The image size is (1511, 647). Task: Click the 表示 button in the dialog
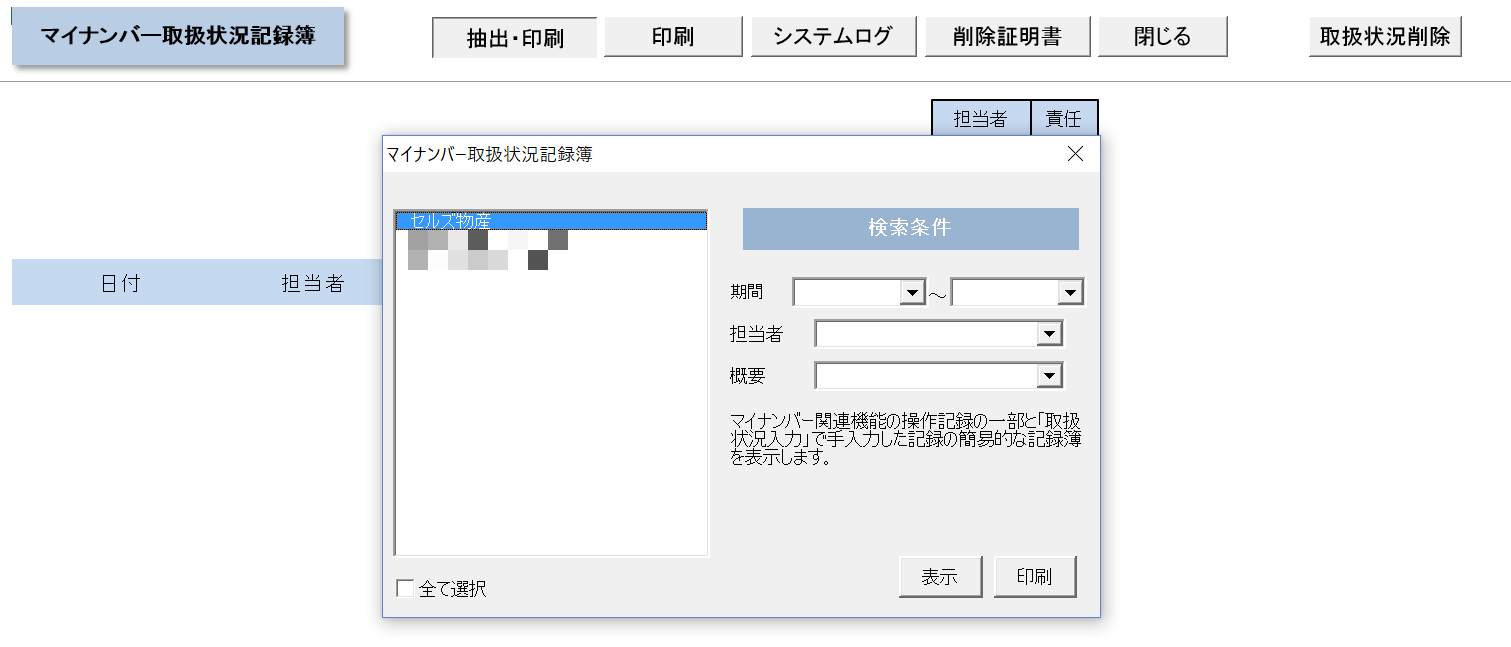click(940, 577)
